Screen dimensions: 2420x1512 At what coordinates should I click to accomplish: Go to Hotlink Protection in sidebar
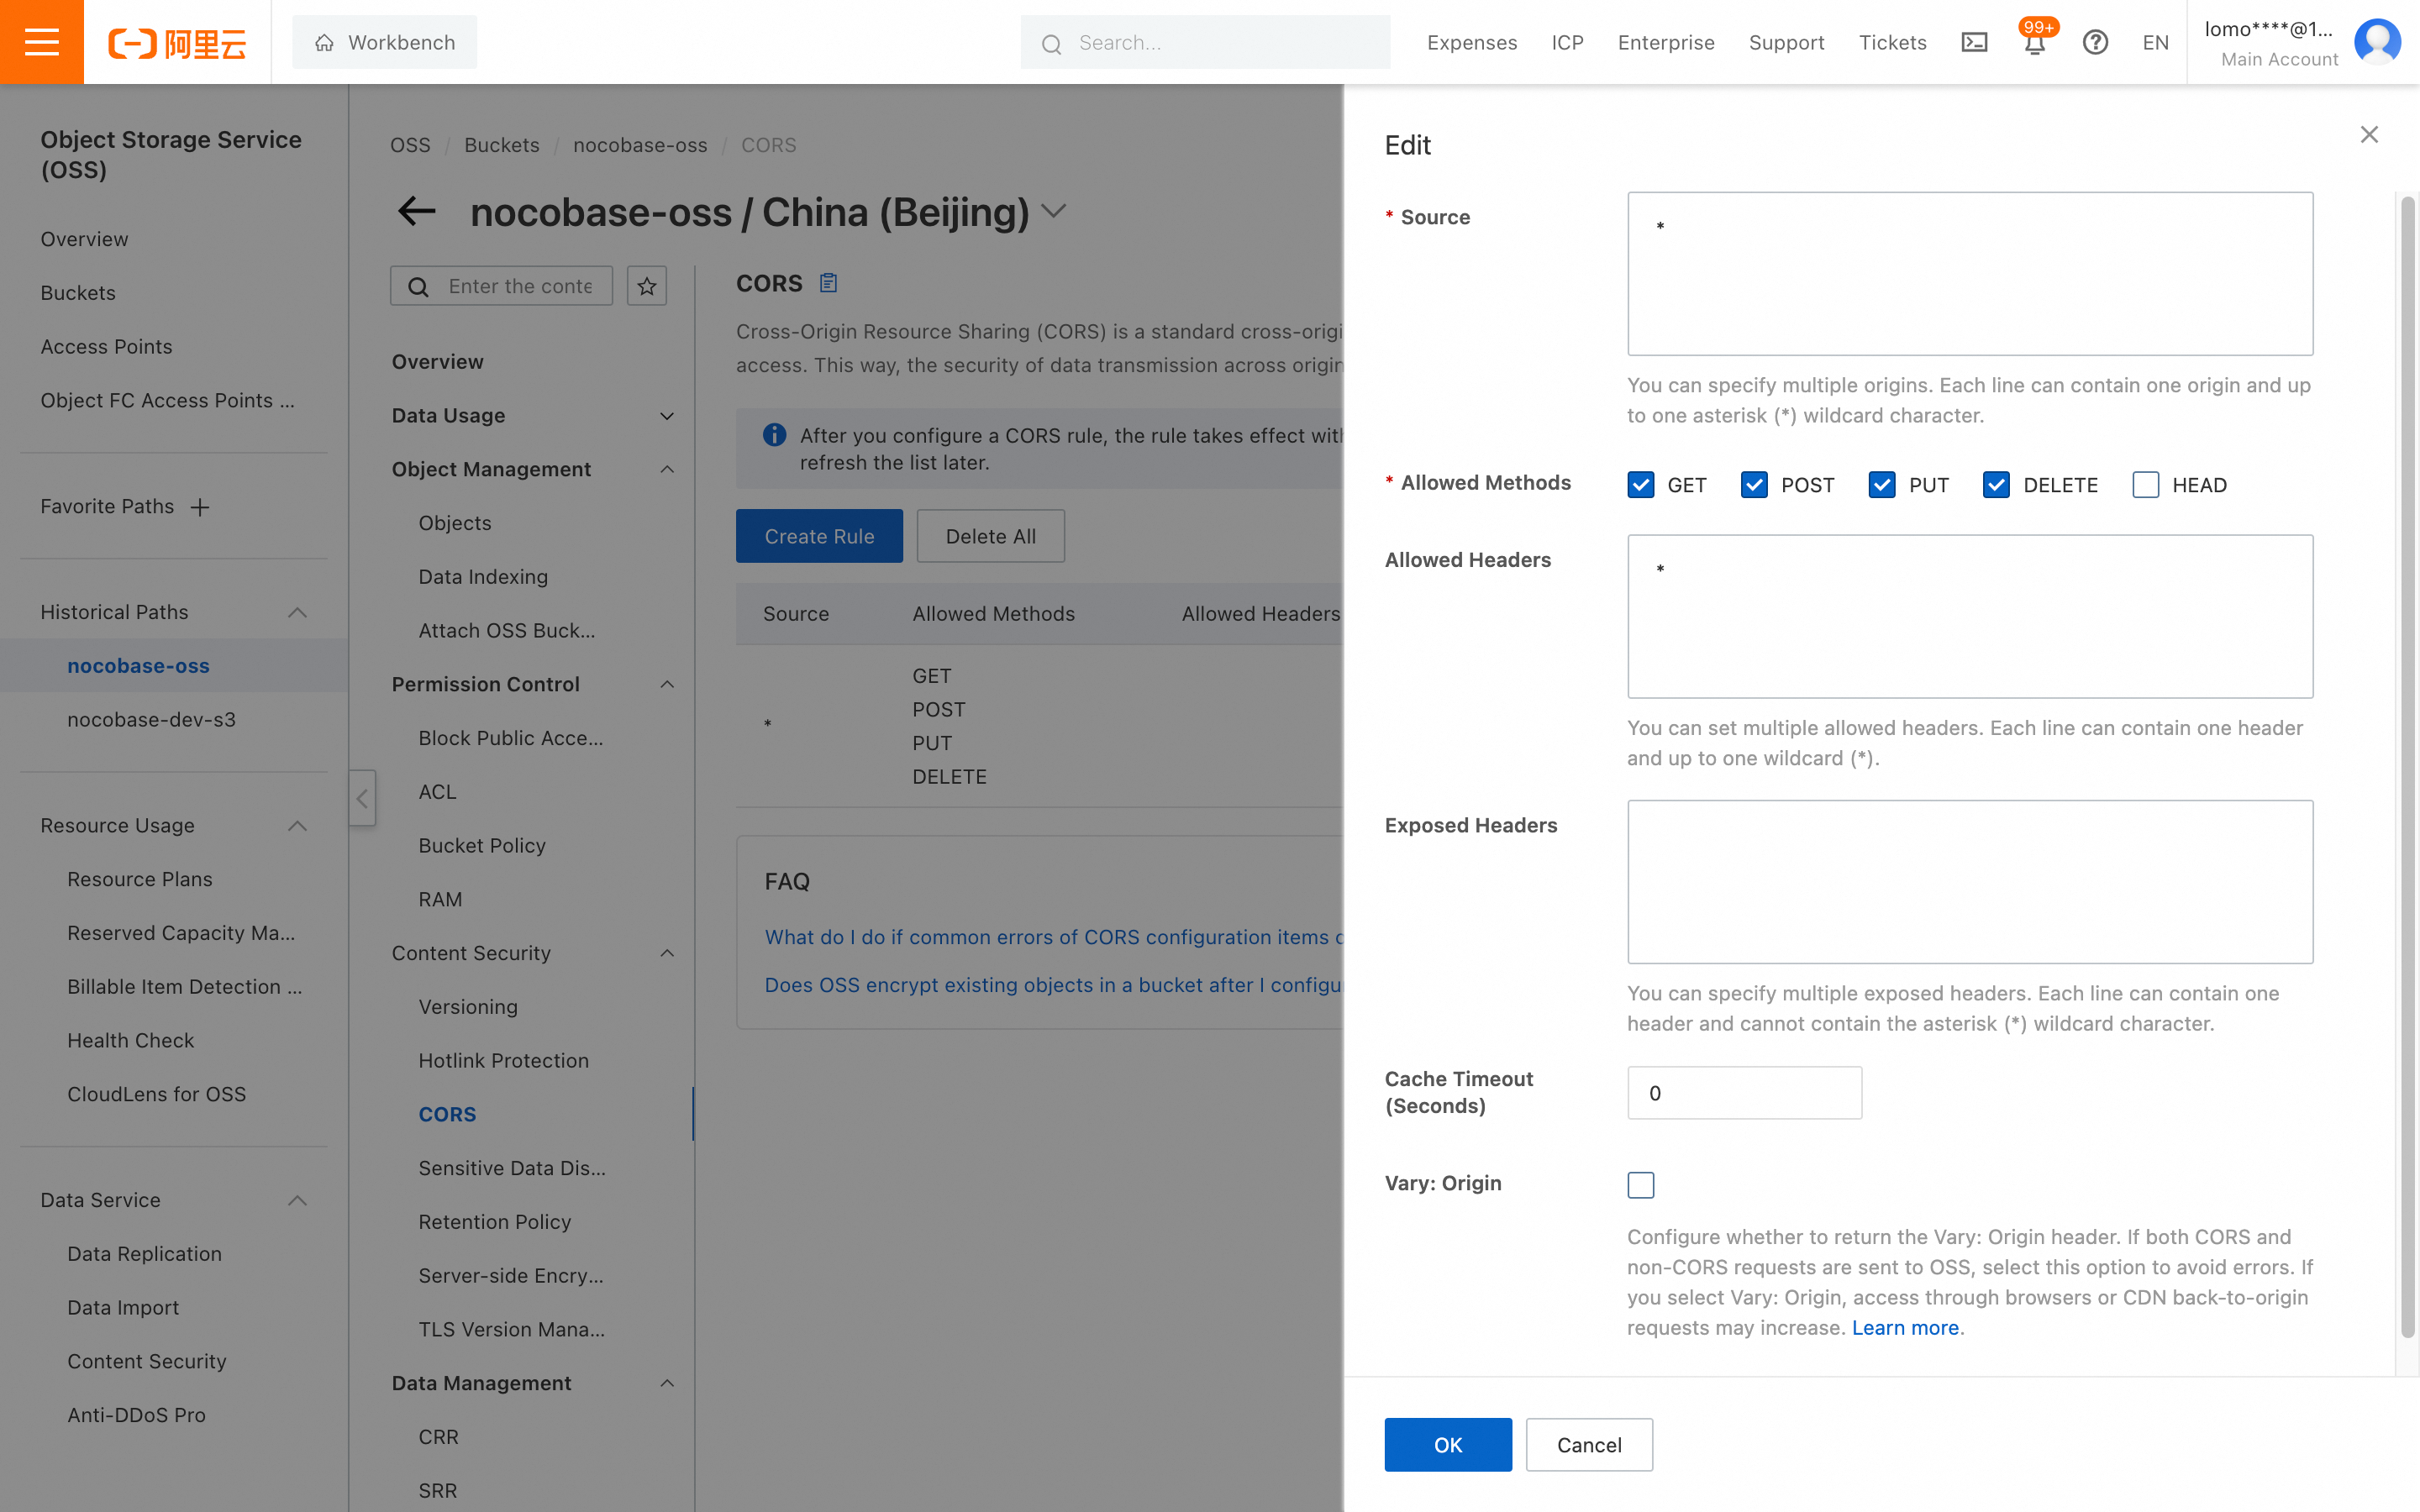[503, 1060]
